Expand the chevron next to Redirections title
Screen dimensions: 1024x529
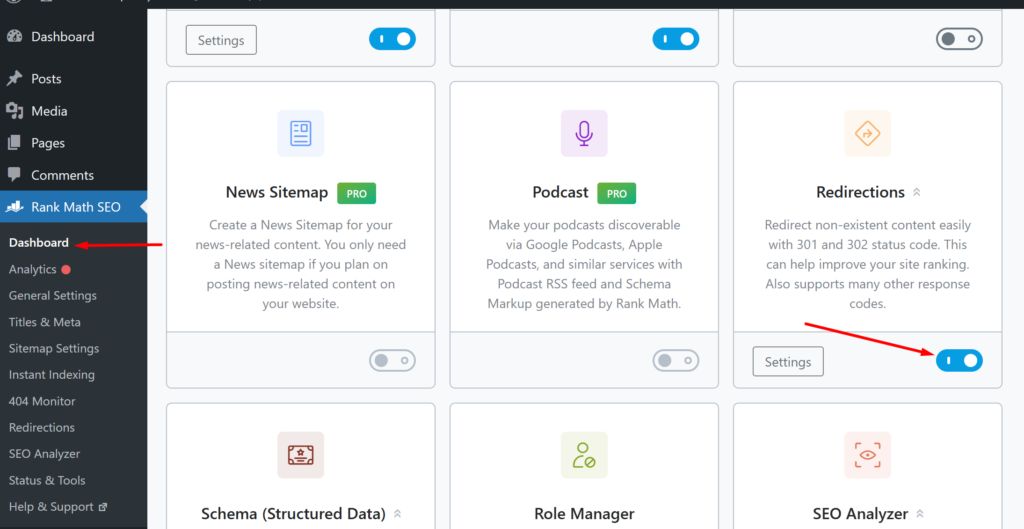point(916,192)
